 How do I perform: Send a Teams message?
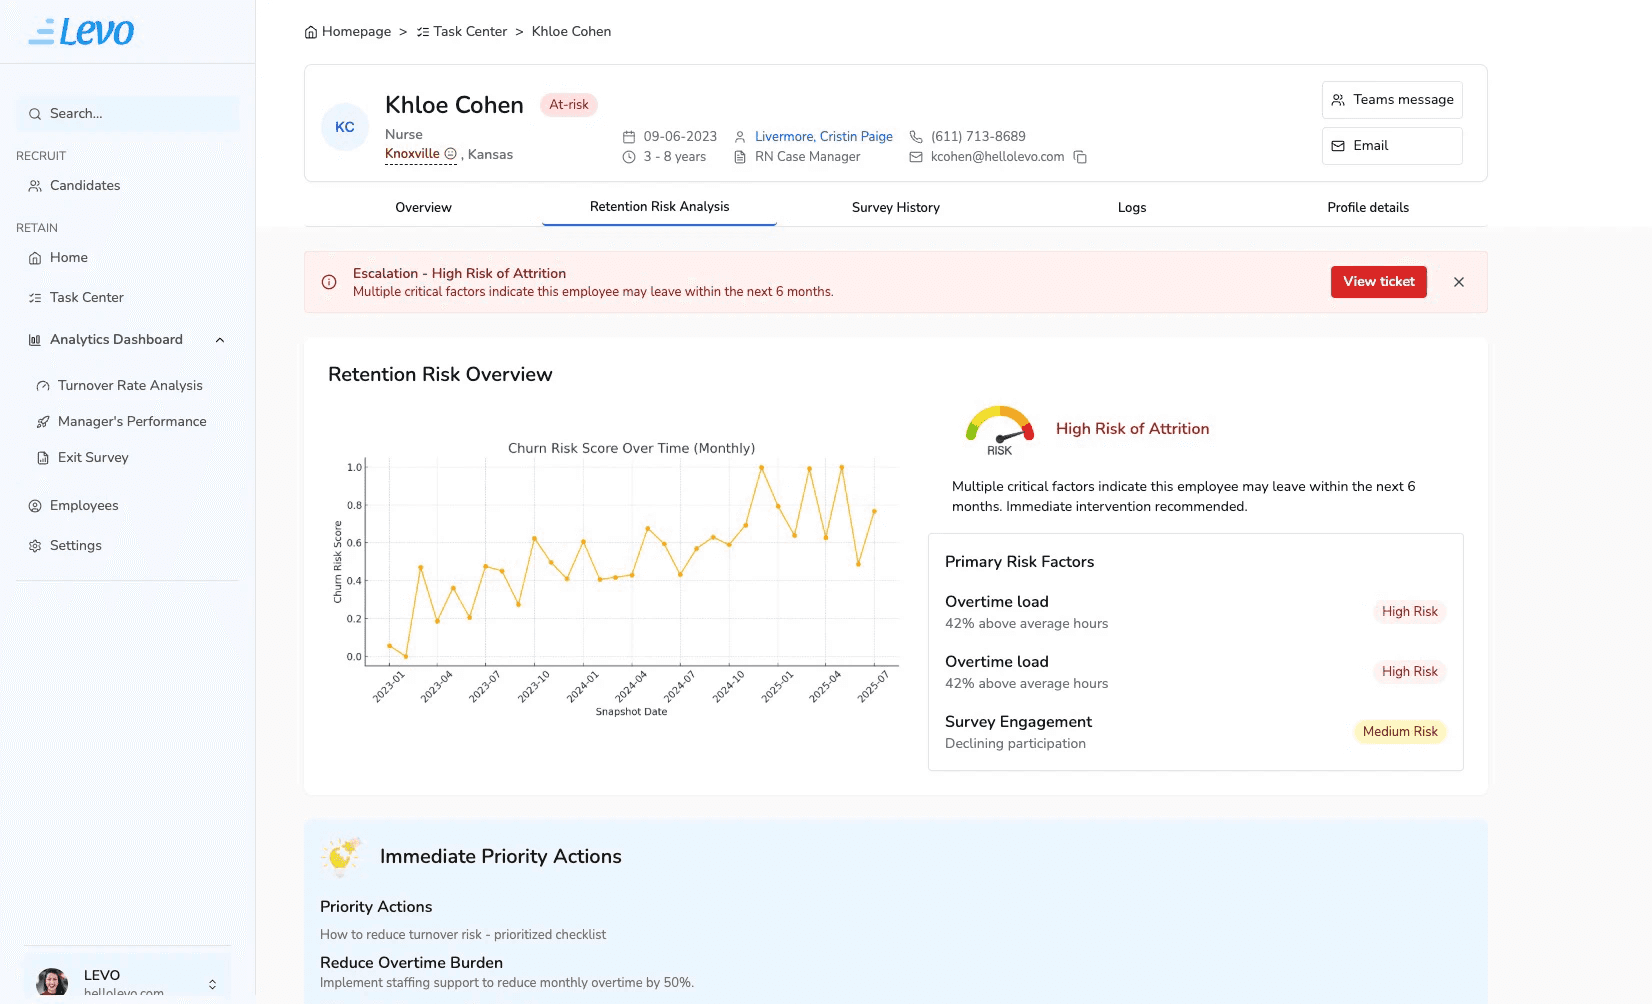point(1392,100)
